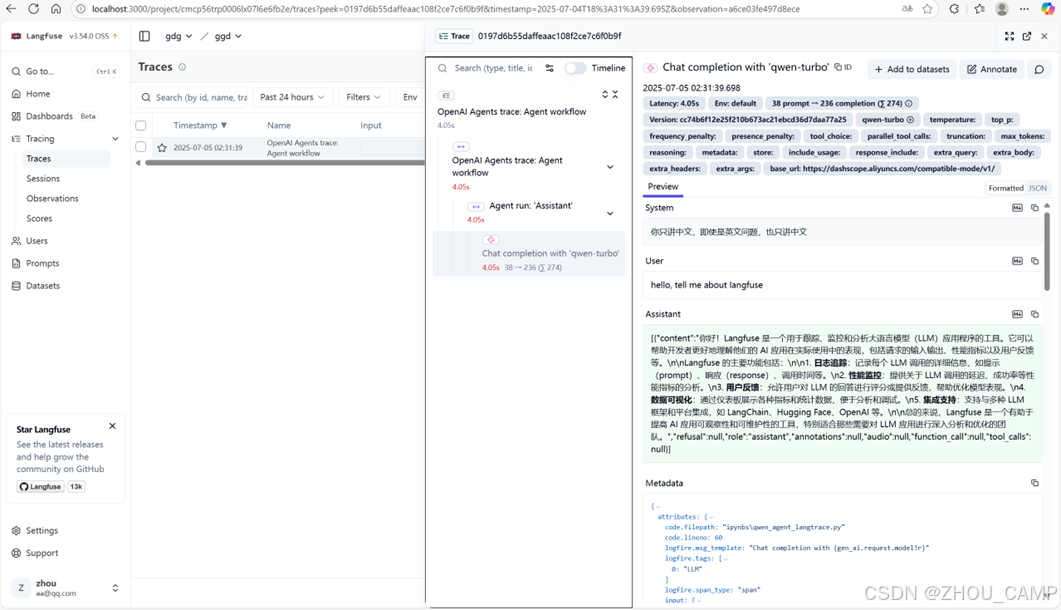
Task: Collapse the OpenAI Agents trace span chevron
Action: 610,167
